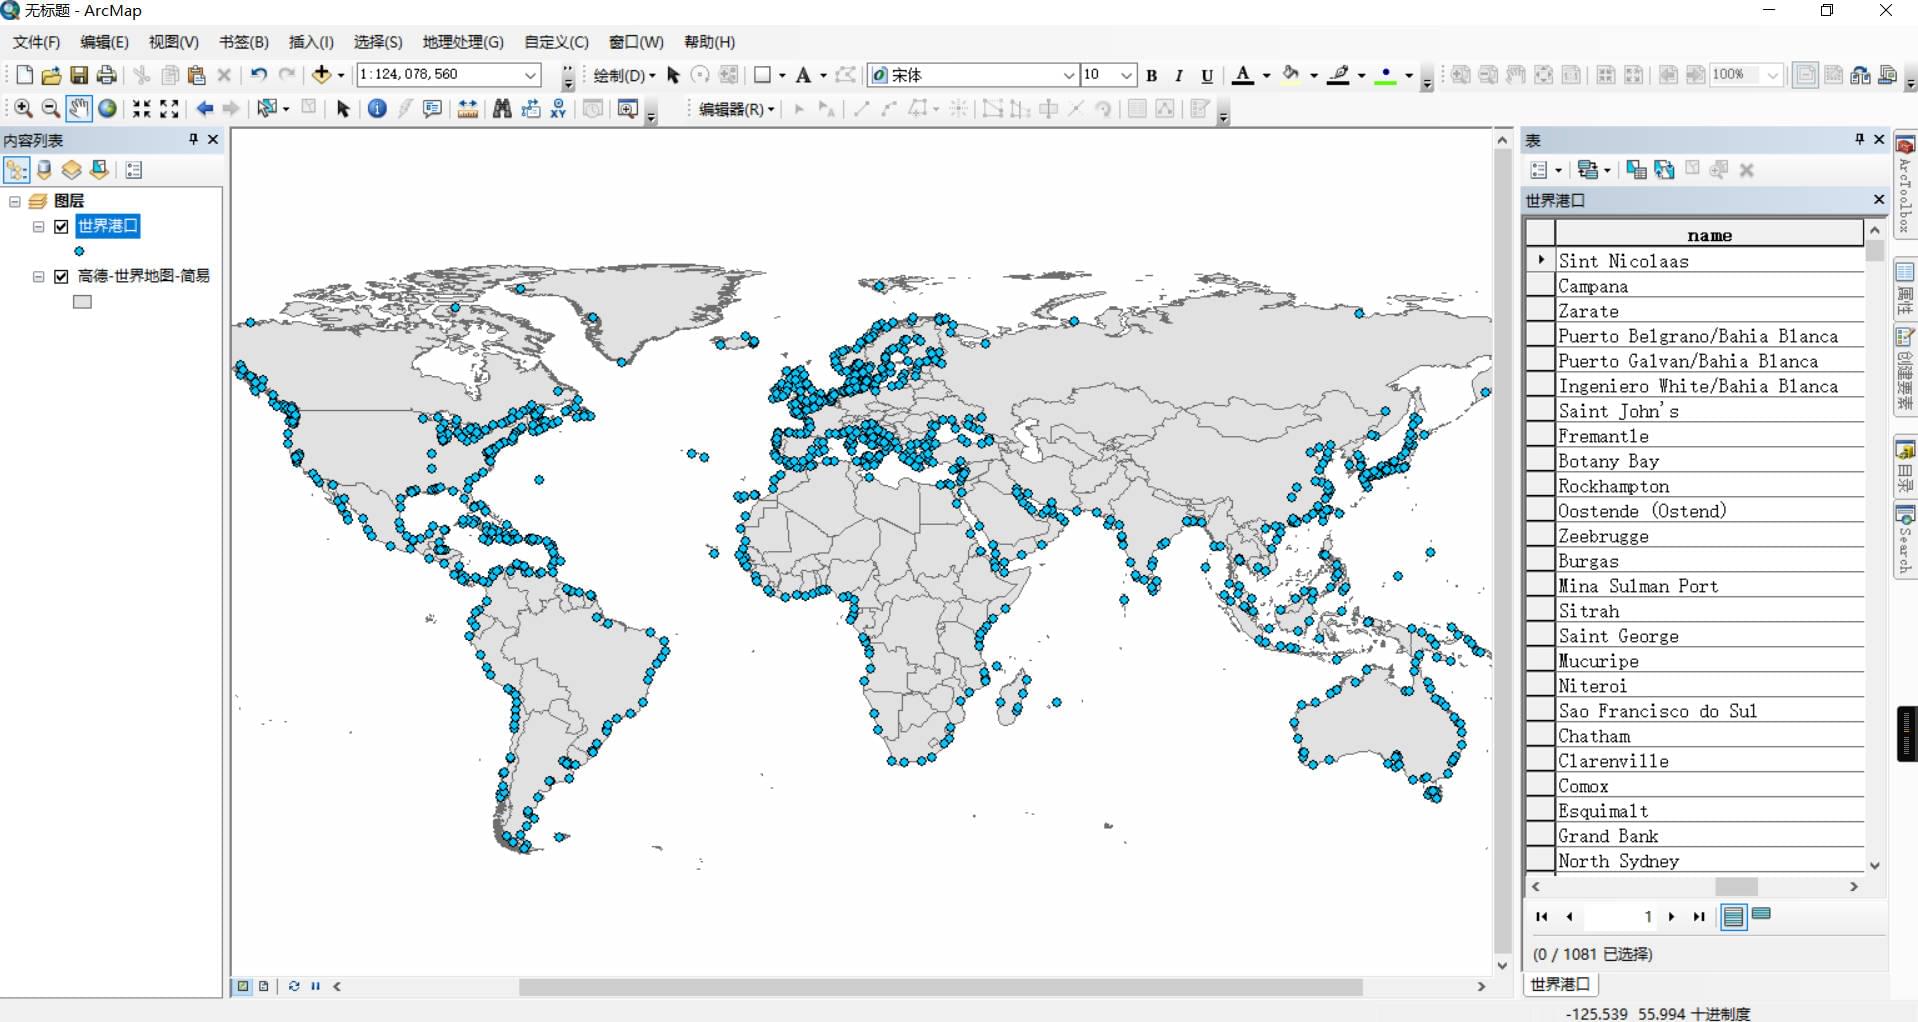Collapse the 图层 data frame tree

tap(15, 201)
